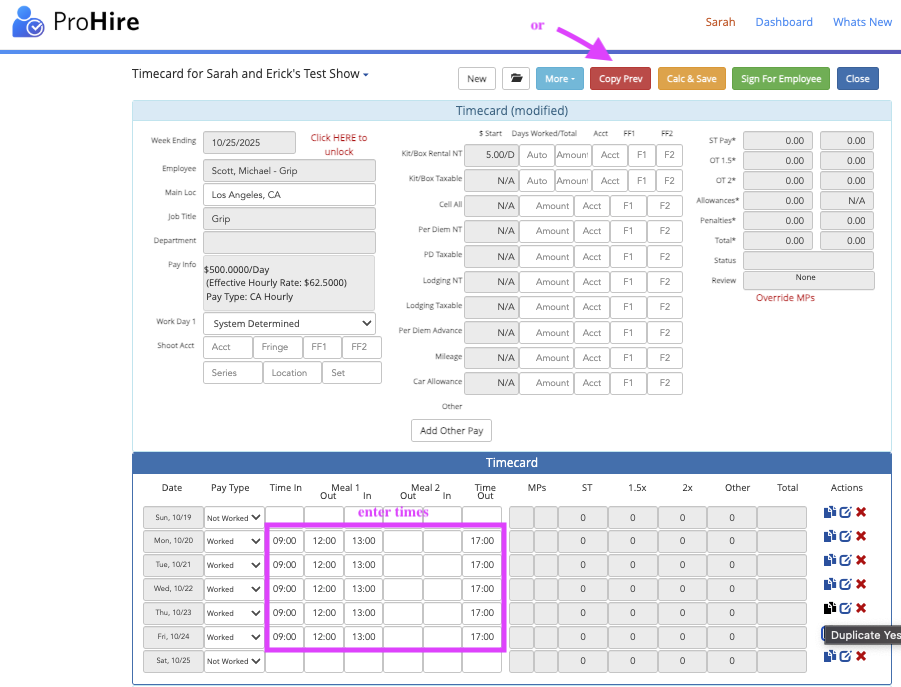This screenshot has height=687, width=901.
Task: Change Sat, 10/25 pay type dropdown
Action: coord(234,661)
